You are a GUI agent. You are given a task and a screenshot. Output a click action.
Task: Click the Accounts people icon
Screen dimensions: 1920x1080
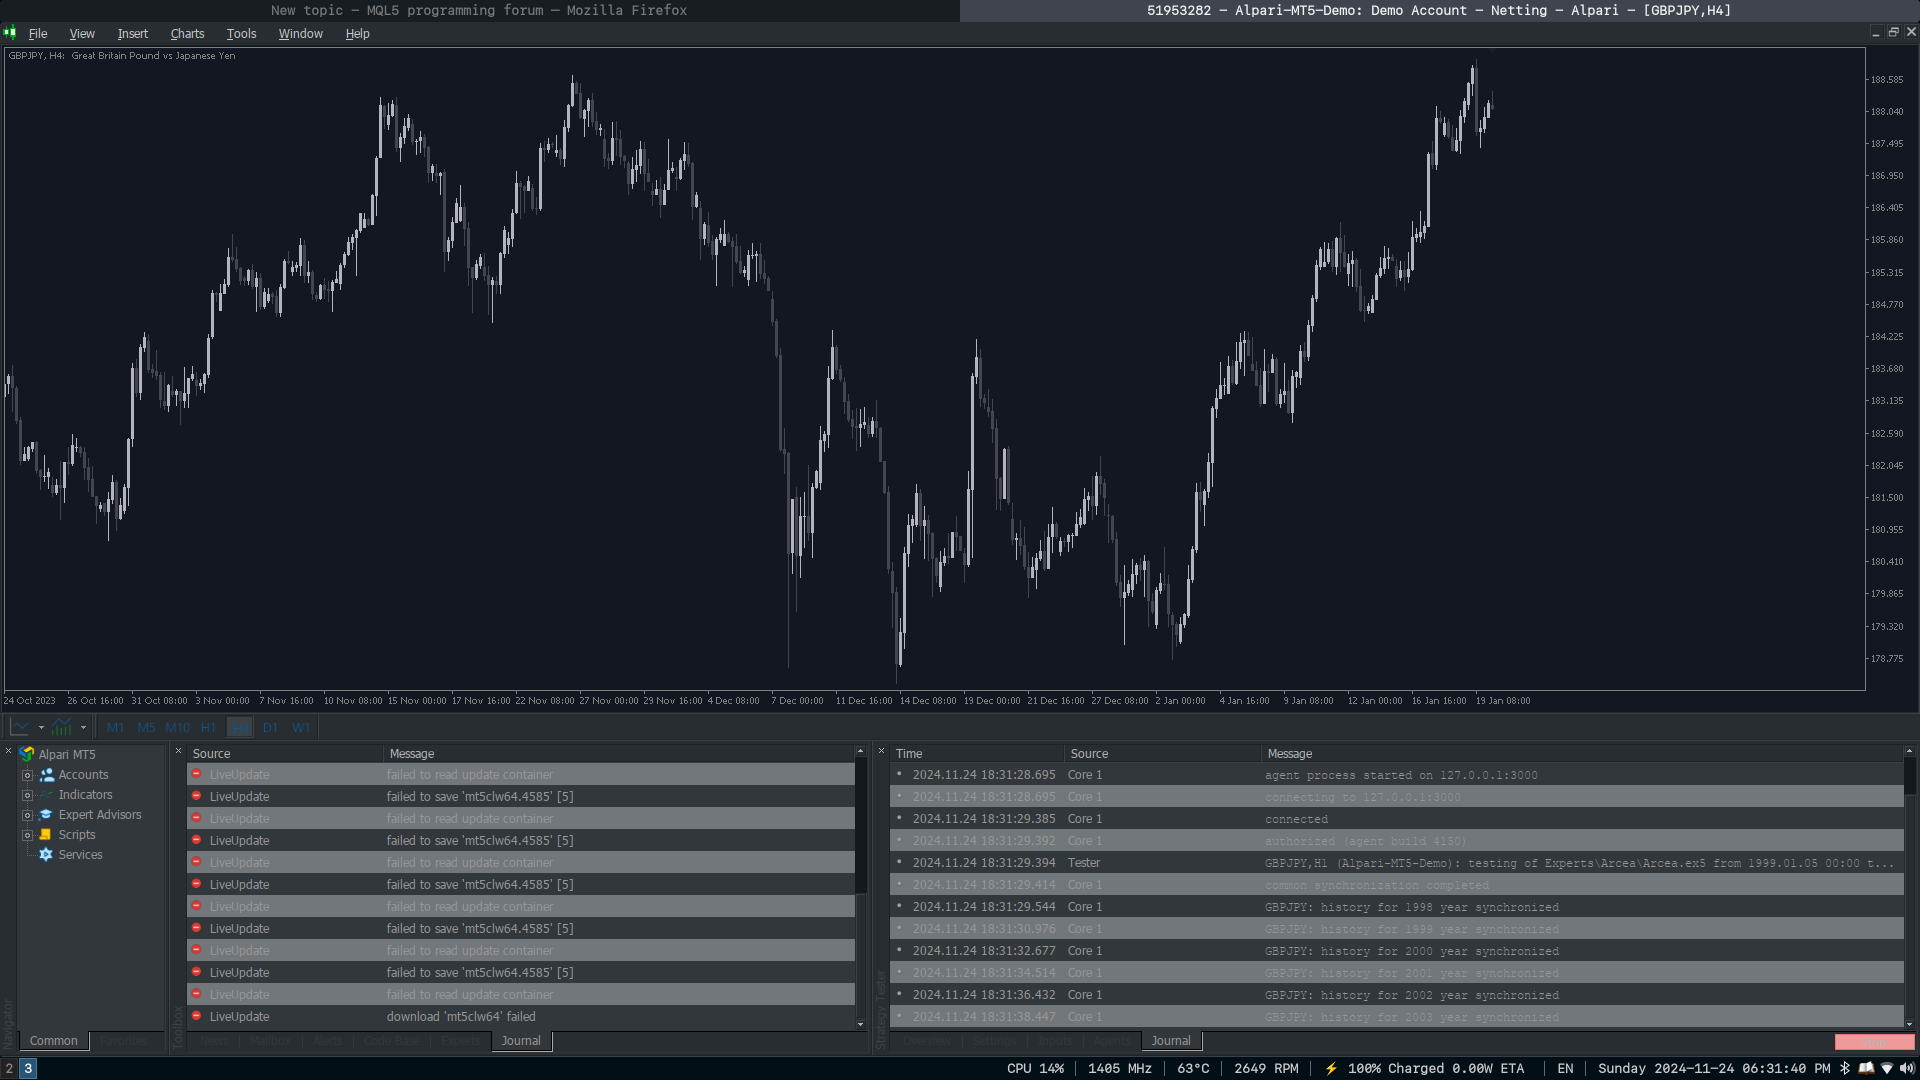click(46, 774)
